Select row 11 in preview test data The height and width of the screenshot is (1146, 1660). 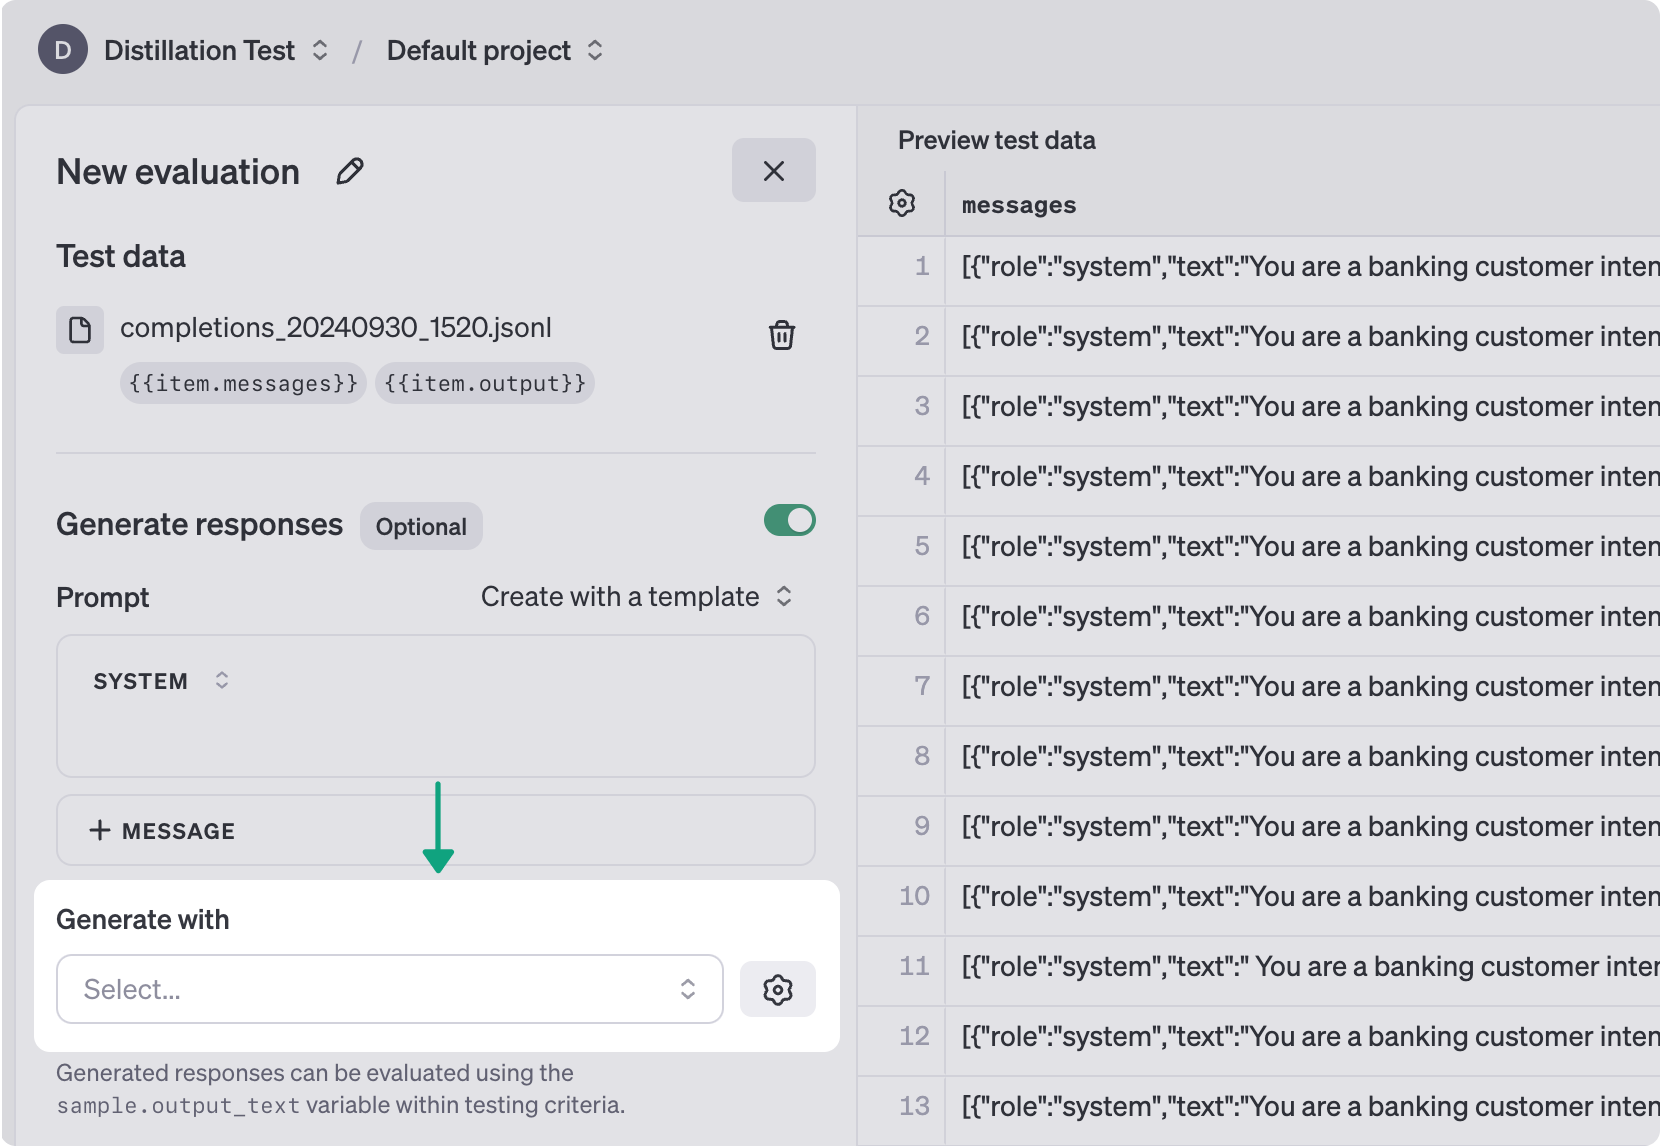1300,967
